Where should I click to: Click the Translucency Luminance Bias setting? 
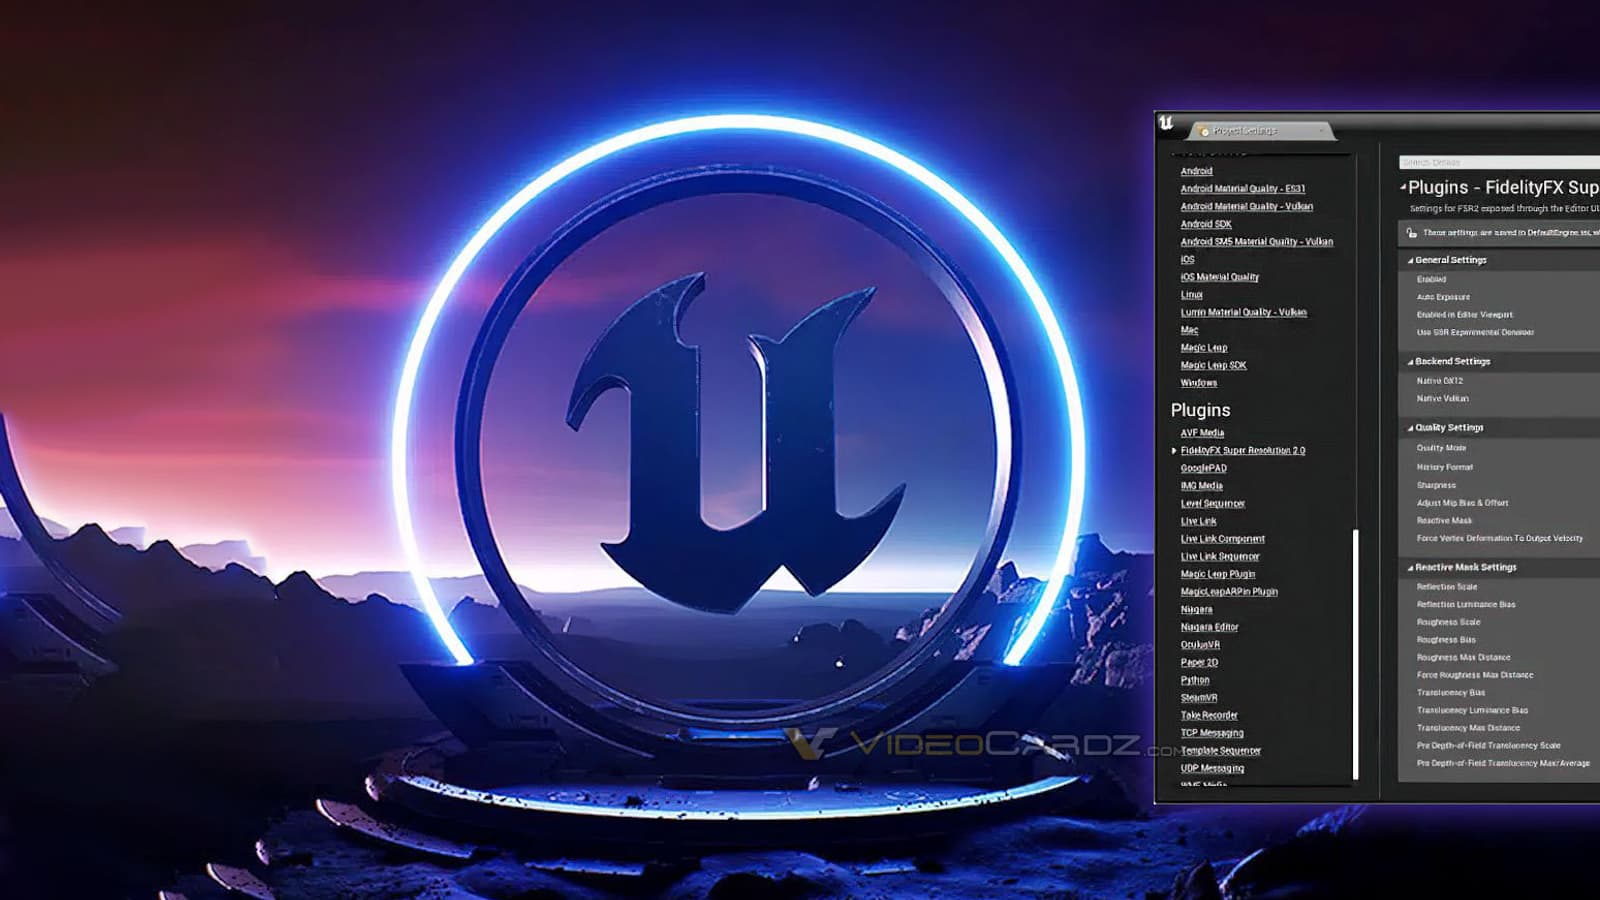1499,711
